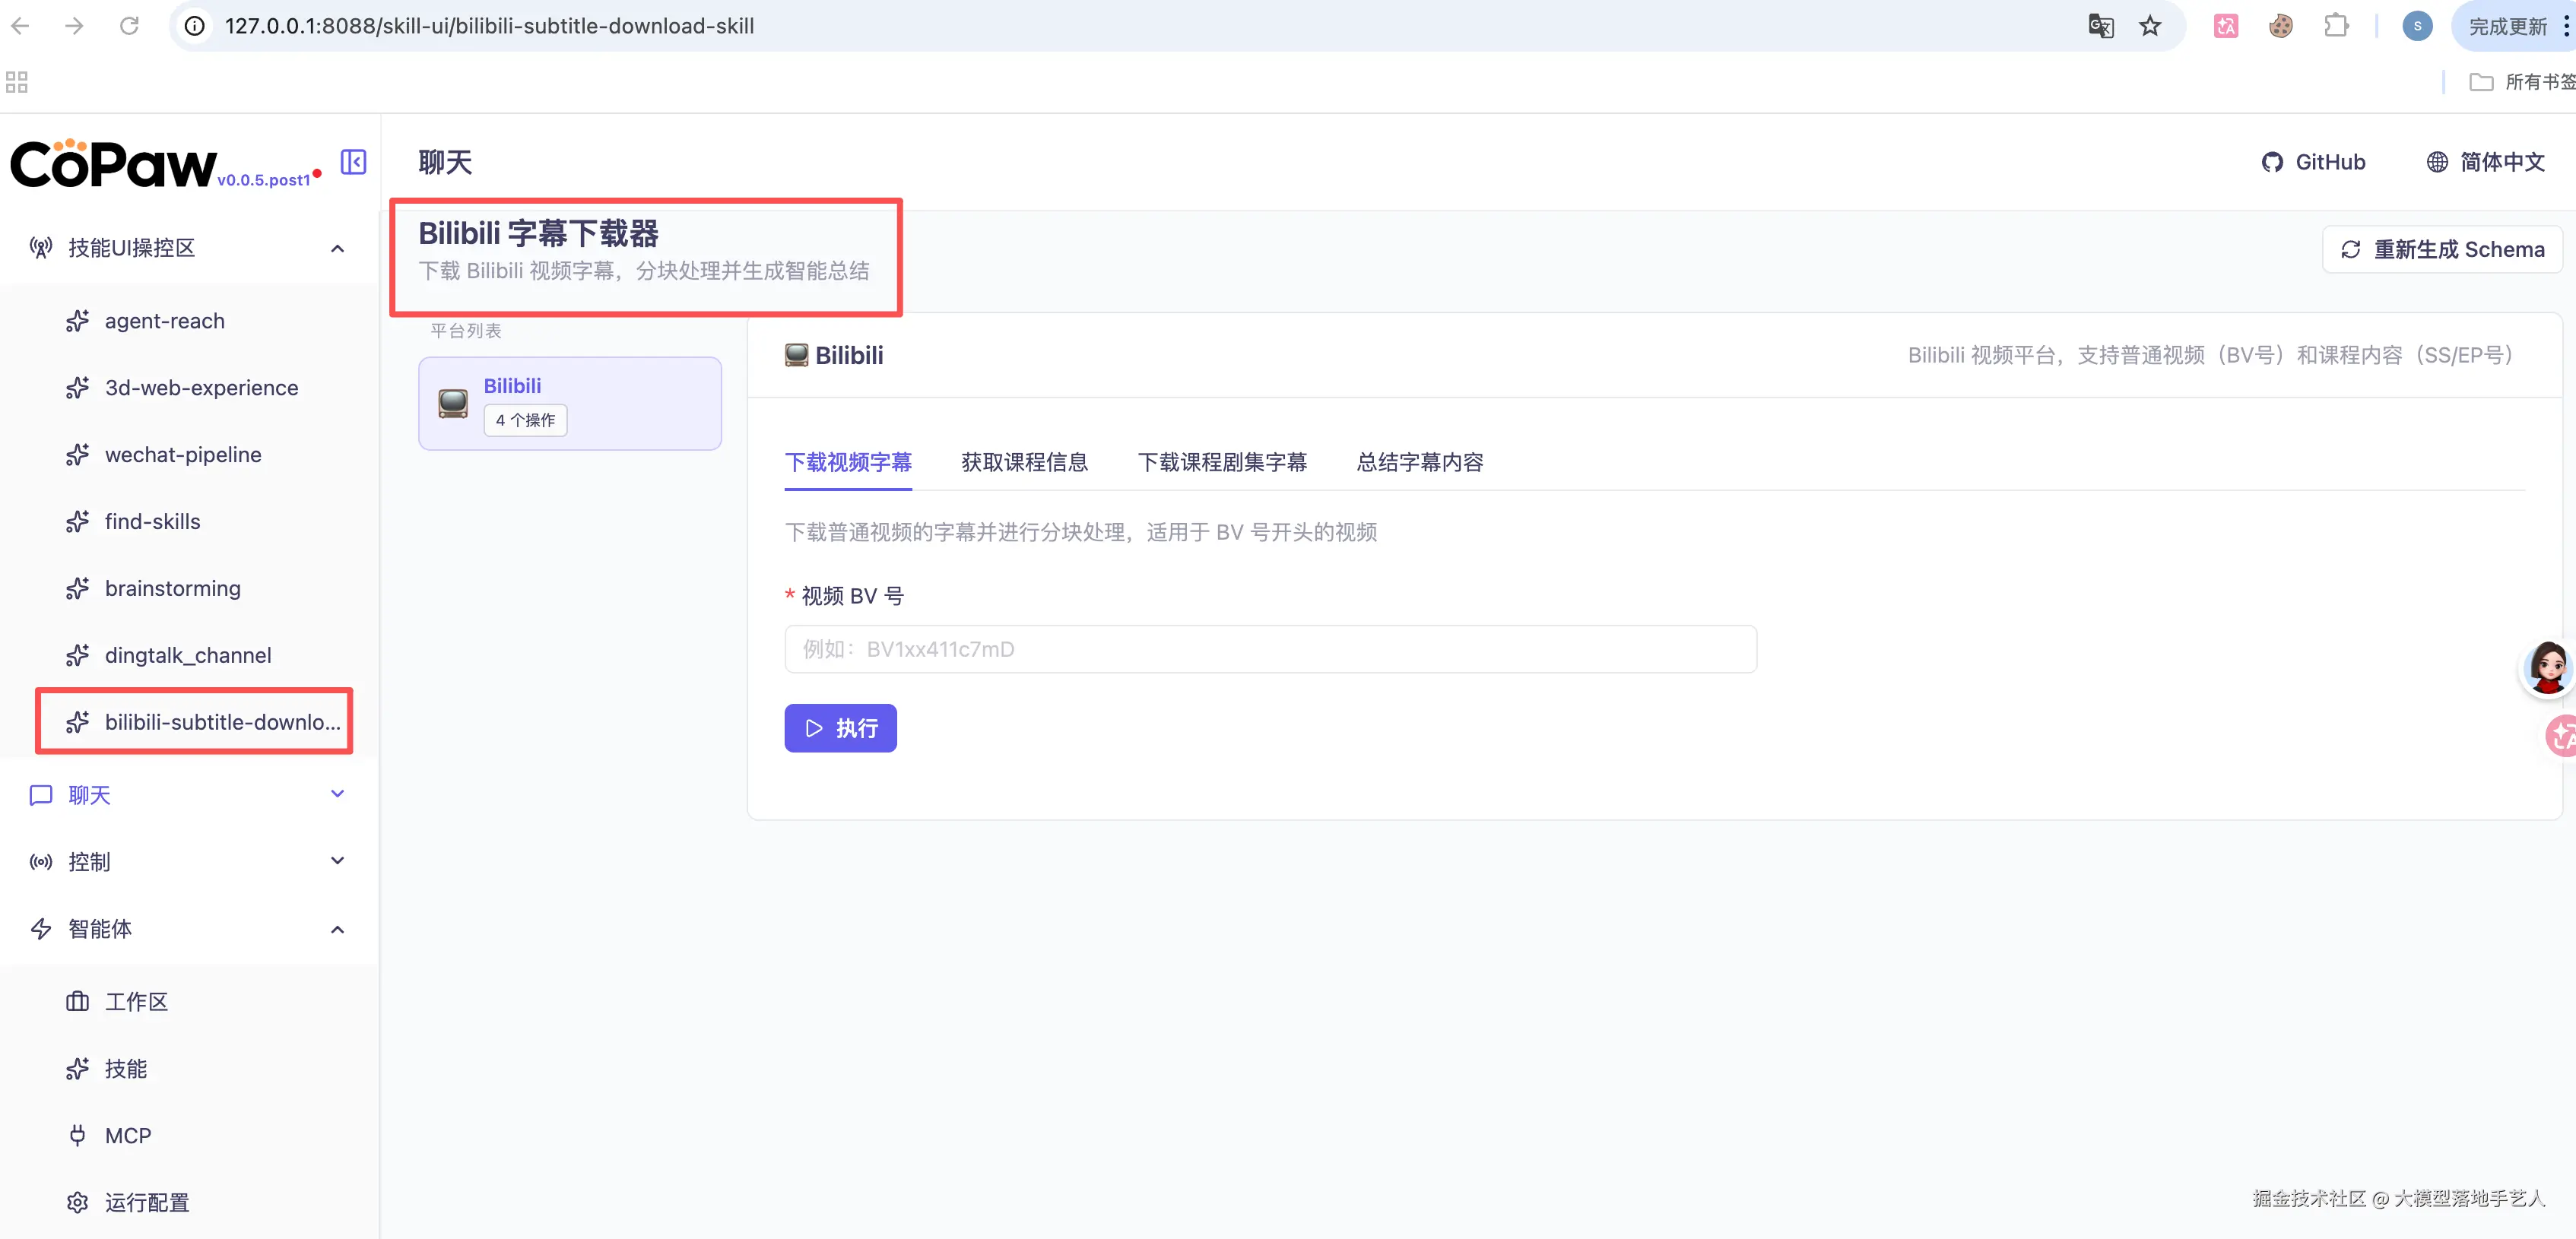Viewport: 2576px width, 1239px height.
Task: Collapse the 智能体 sidebar section
Action: (337, 929)
